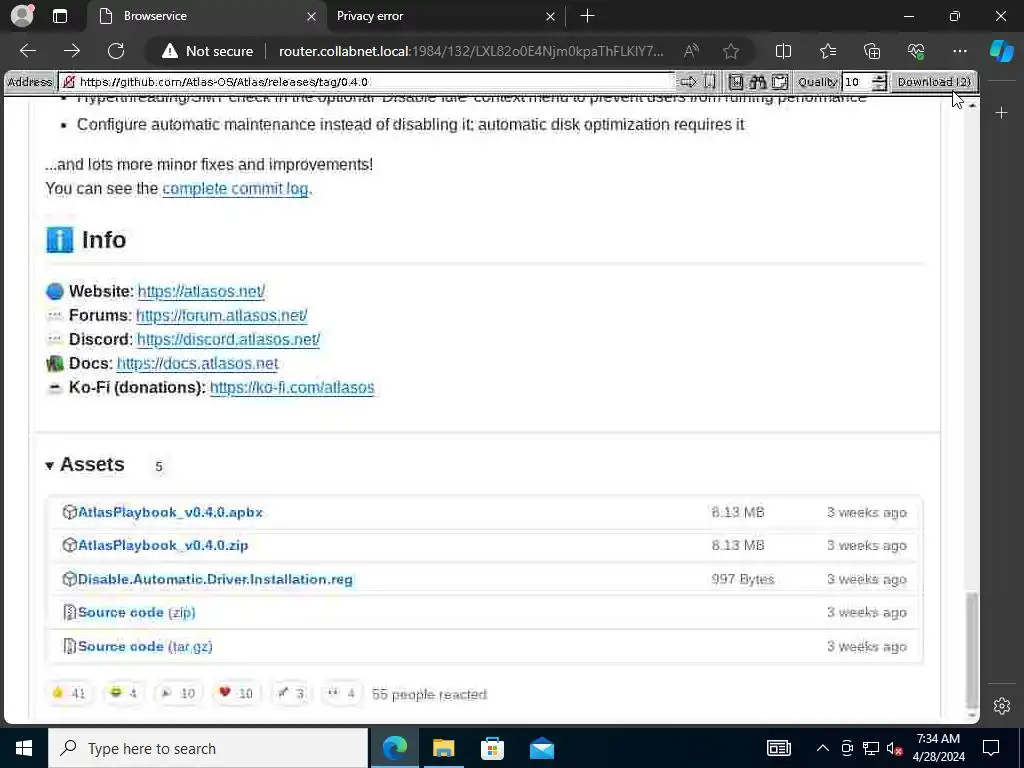Open Edge Collections icon

(x=872, y=51)
